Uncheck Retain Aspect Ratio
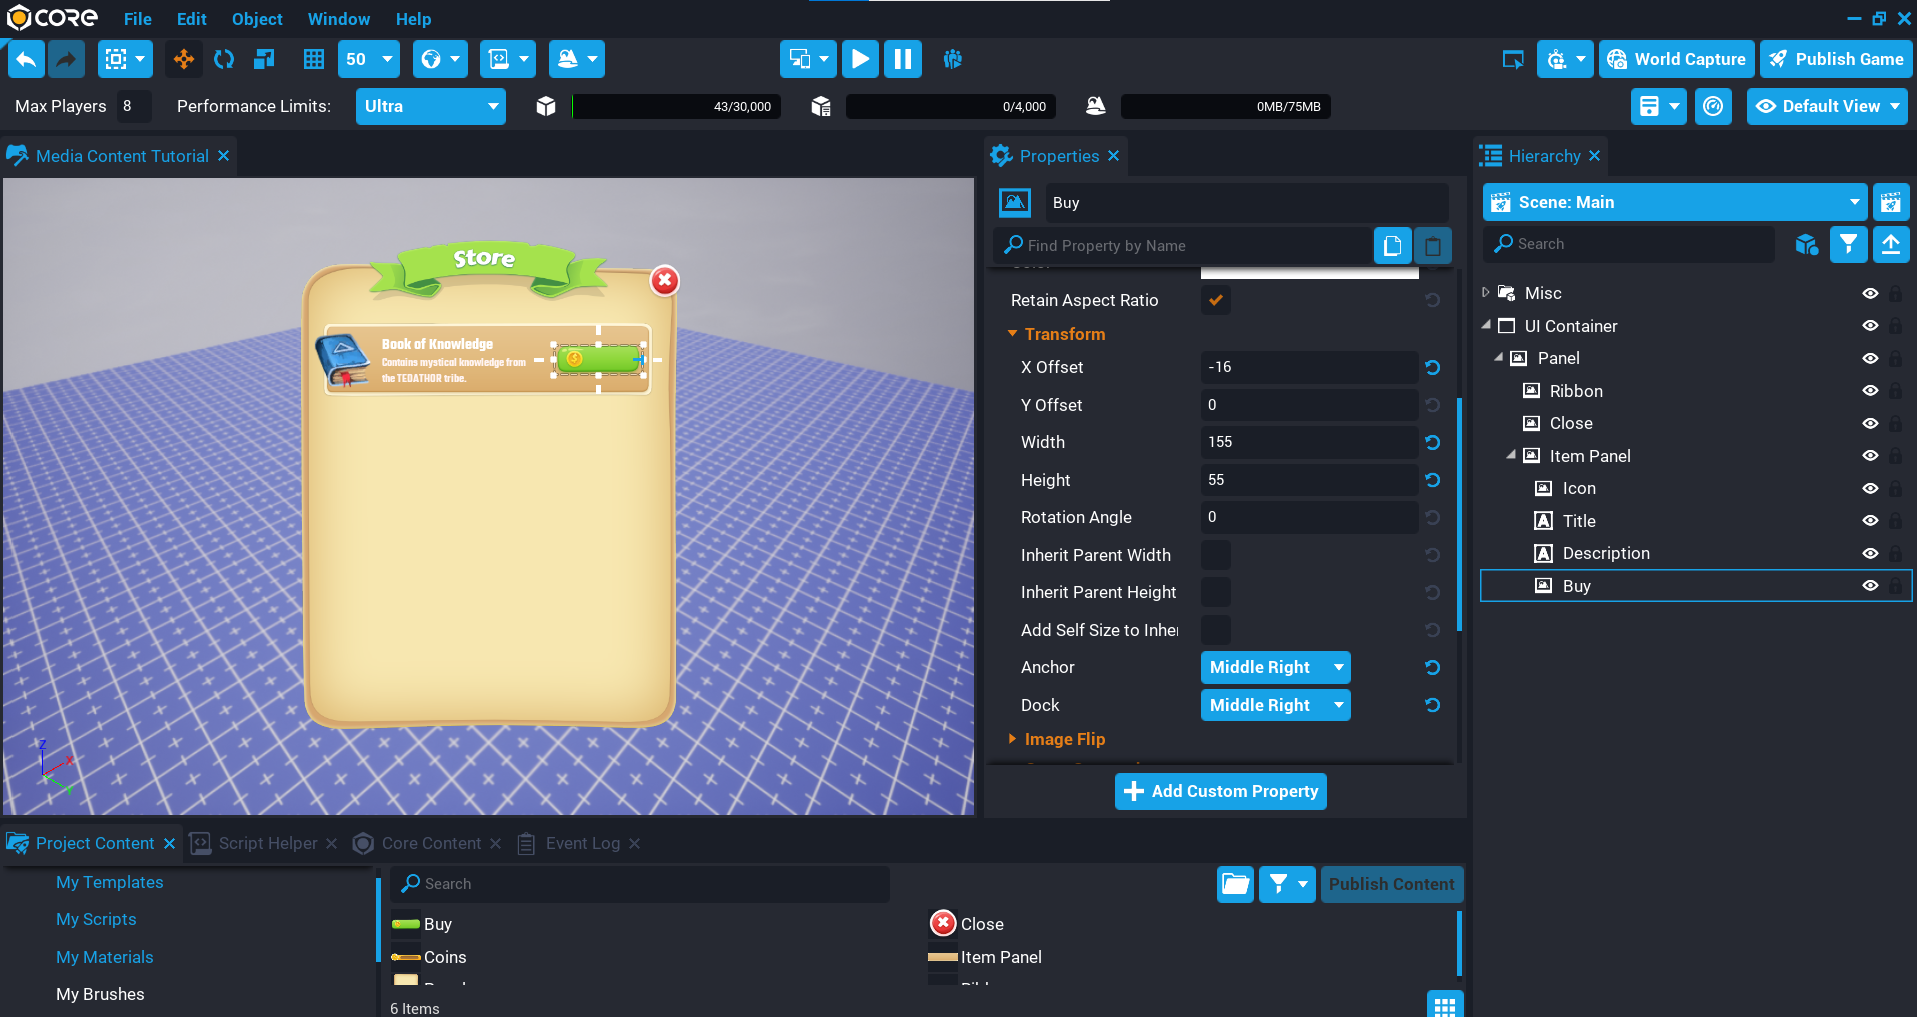Viewport: 1917px width, 1017px height. [1216, 301]
